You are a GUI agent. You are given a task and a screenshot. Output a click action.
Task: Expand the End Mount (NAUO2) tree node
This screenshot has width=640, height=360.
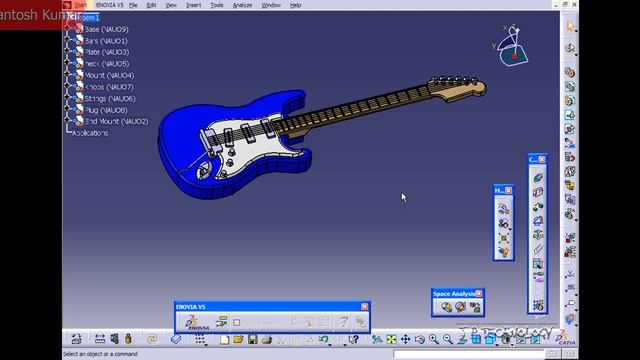pyautogui.click(x=67, y=121)
